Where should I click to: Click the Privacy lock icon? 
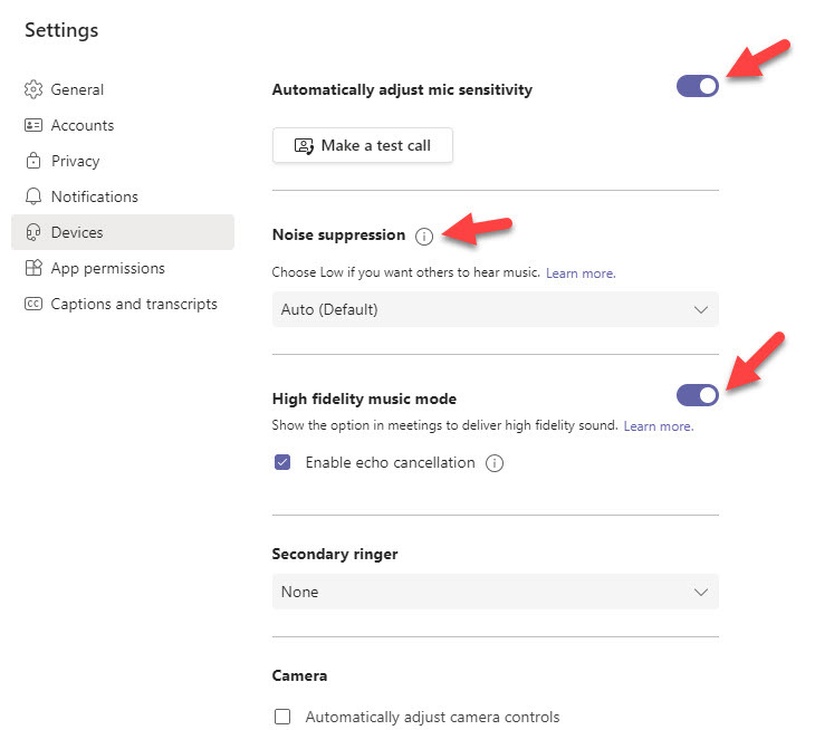click(x=34, y=161)
